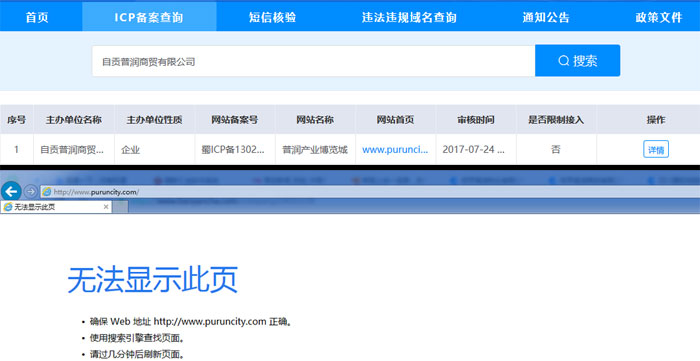700x361 pixels.
Task: Click the 否 cell under 是否限制接入
Action: 556,149
